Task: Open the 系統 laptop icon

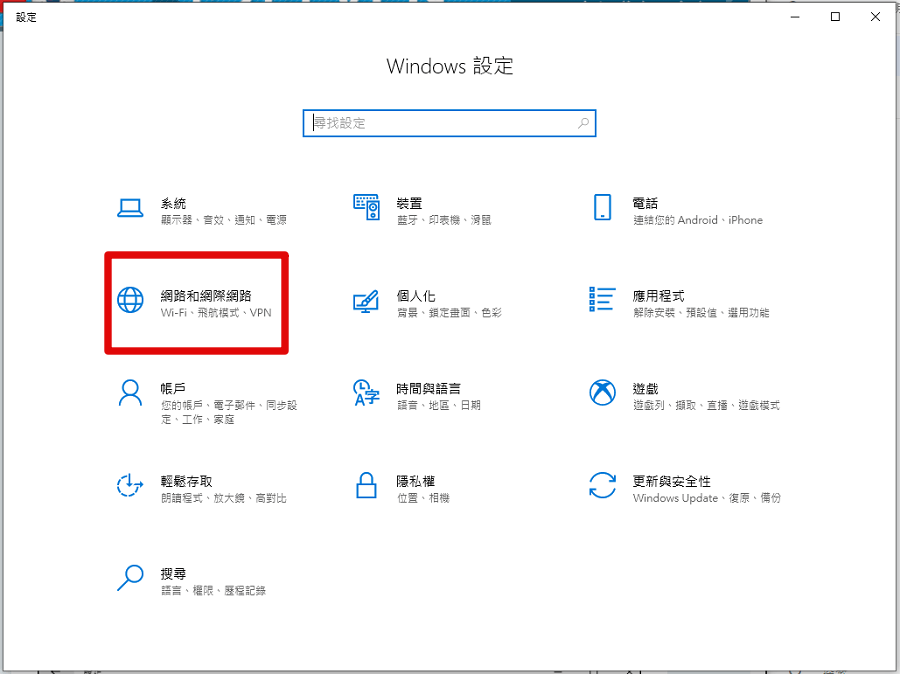Action: click(130, 208)
